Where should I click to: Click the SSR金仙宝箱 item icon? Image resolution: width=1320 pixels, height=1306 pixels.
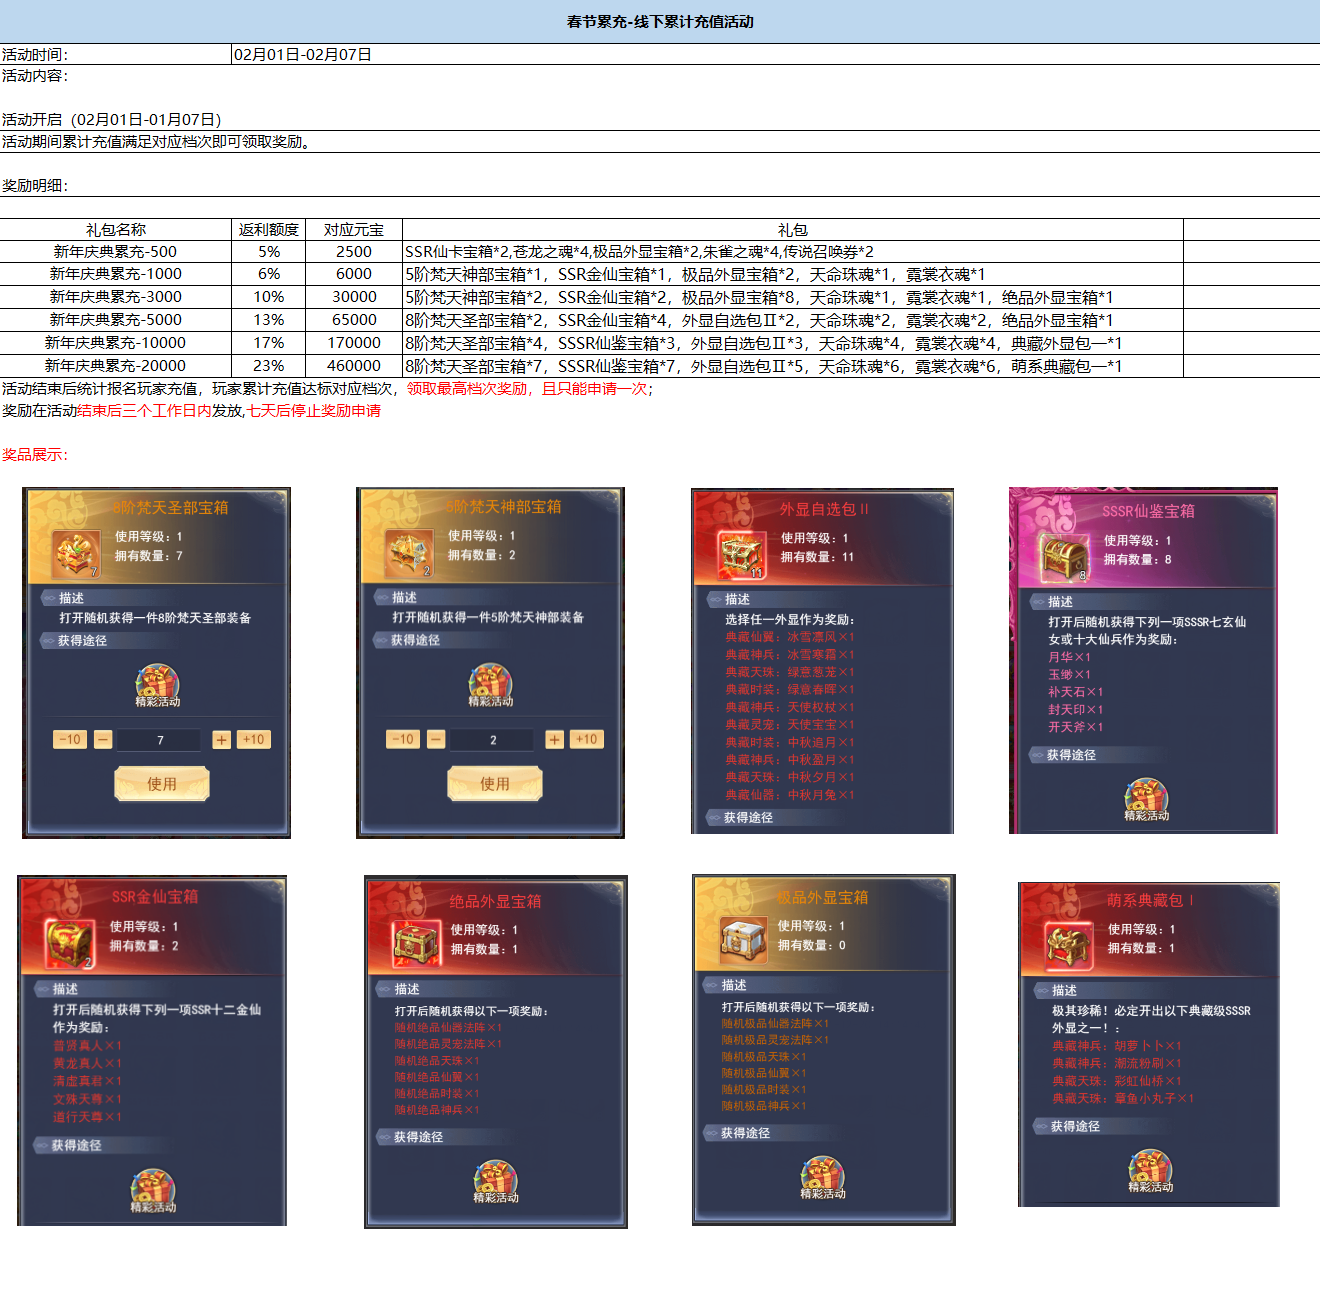(x=70, y=944)
